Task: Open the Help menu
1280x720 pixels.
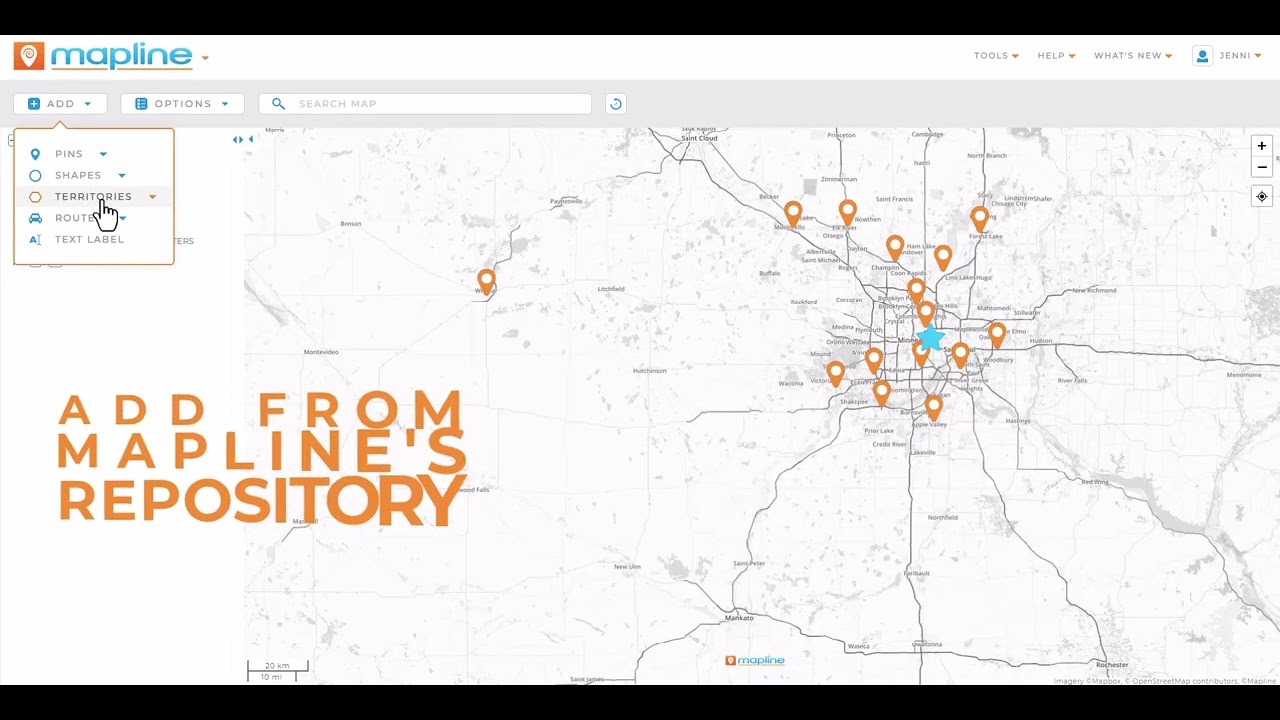Action: coord(1056,56)
